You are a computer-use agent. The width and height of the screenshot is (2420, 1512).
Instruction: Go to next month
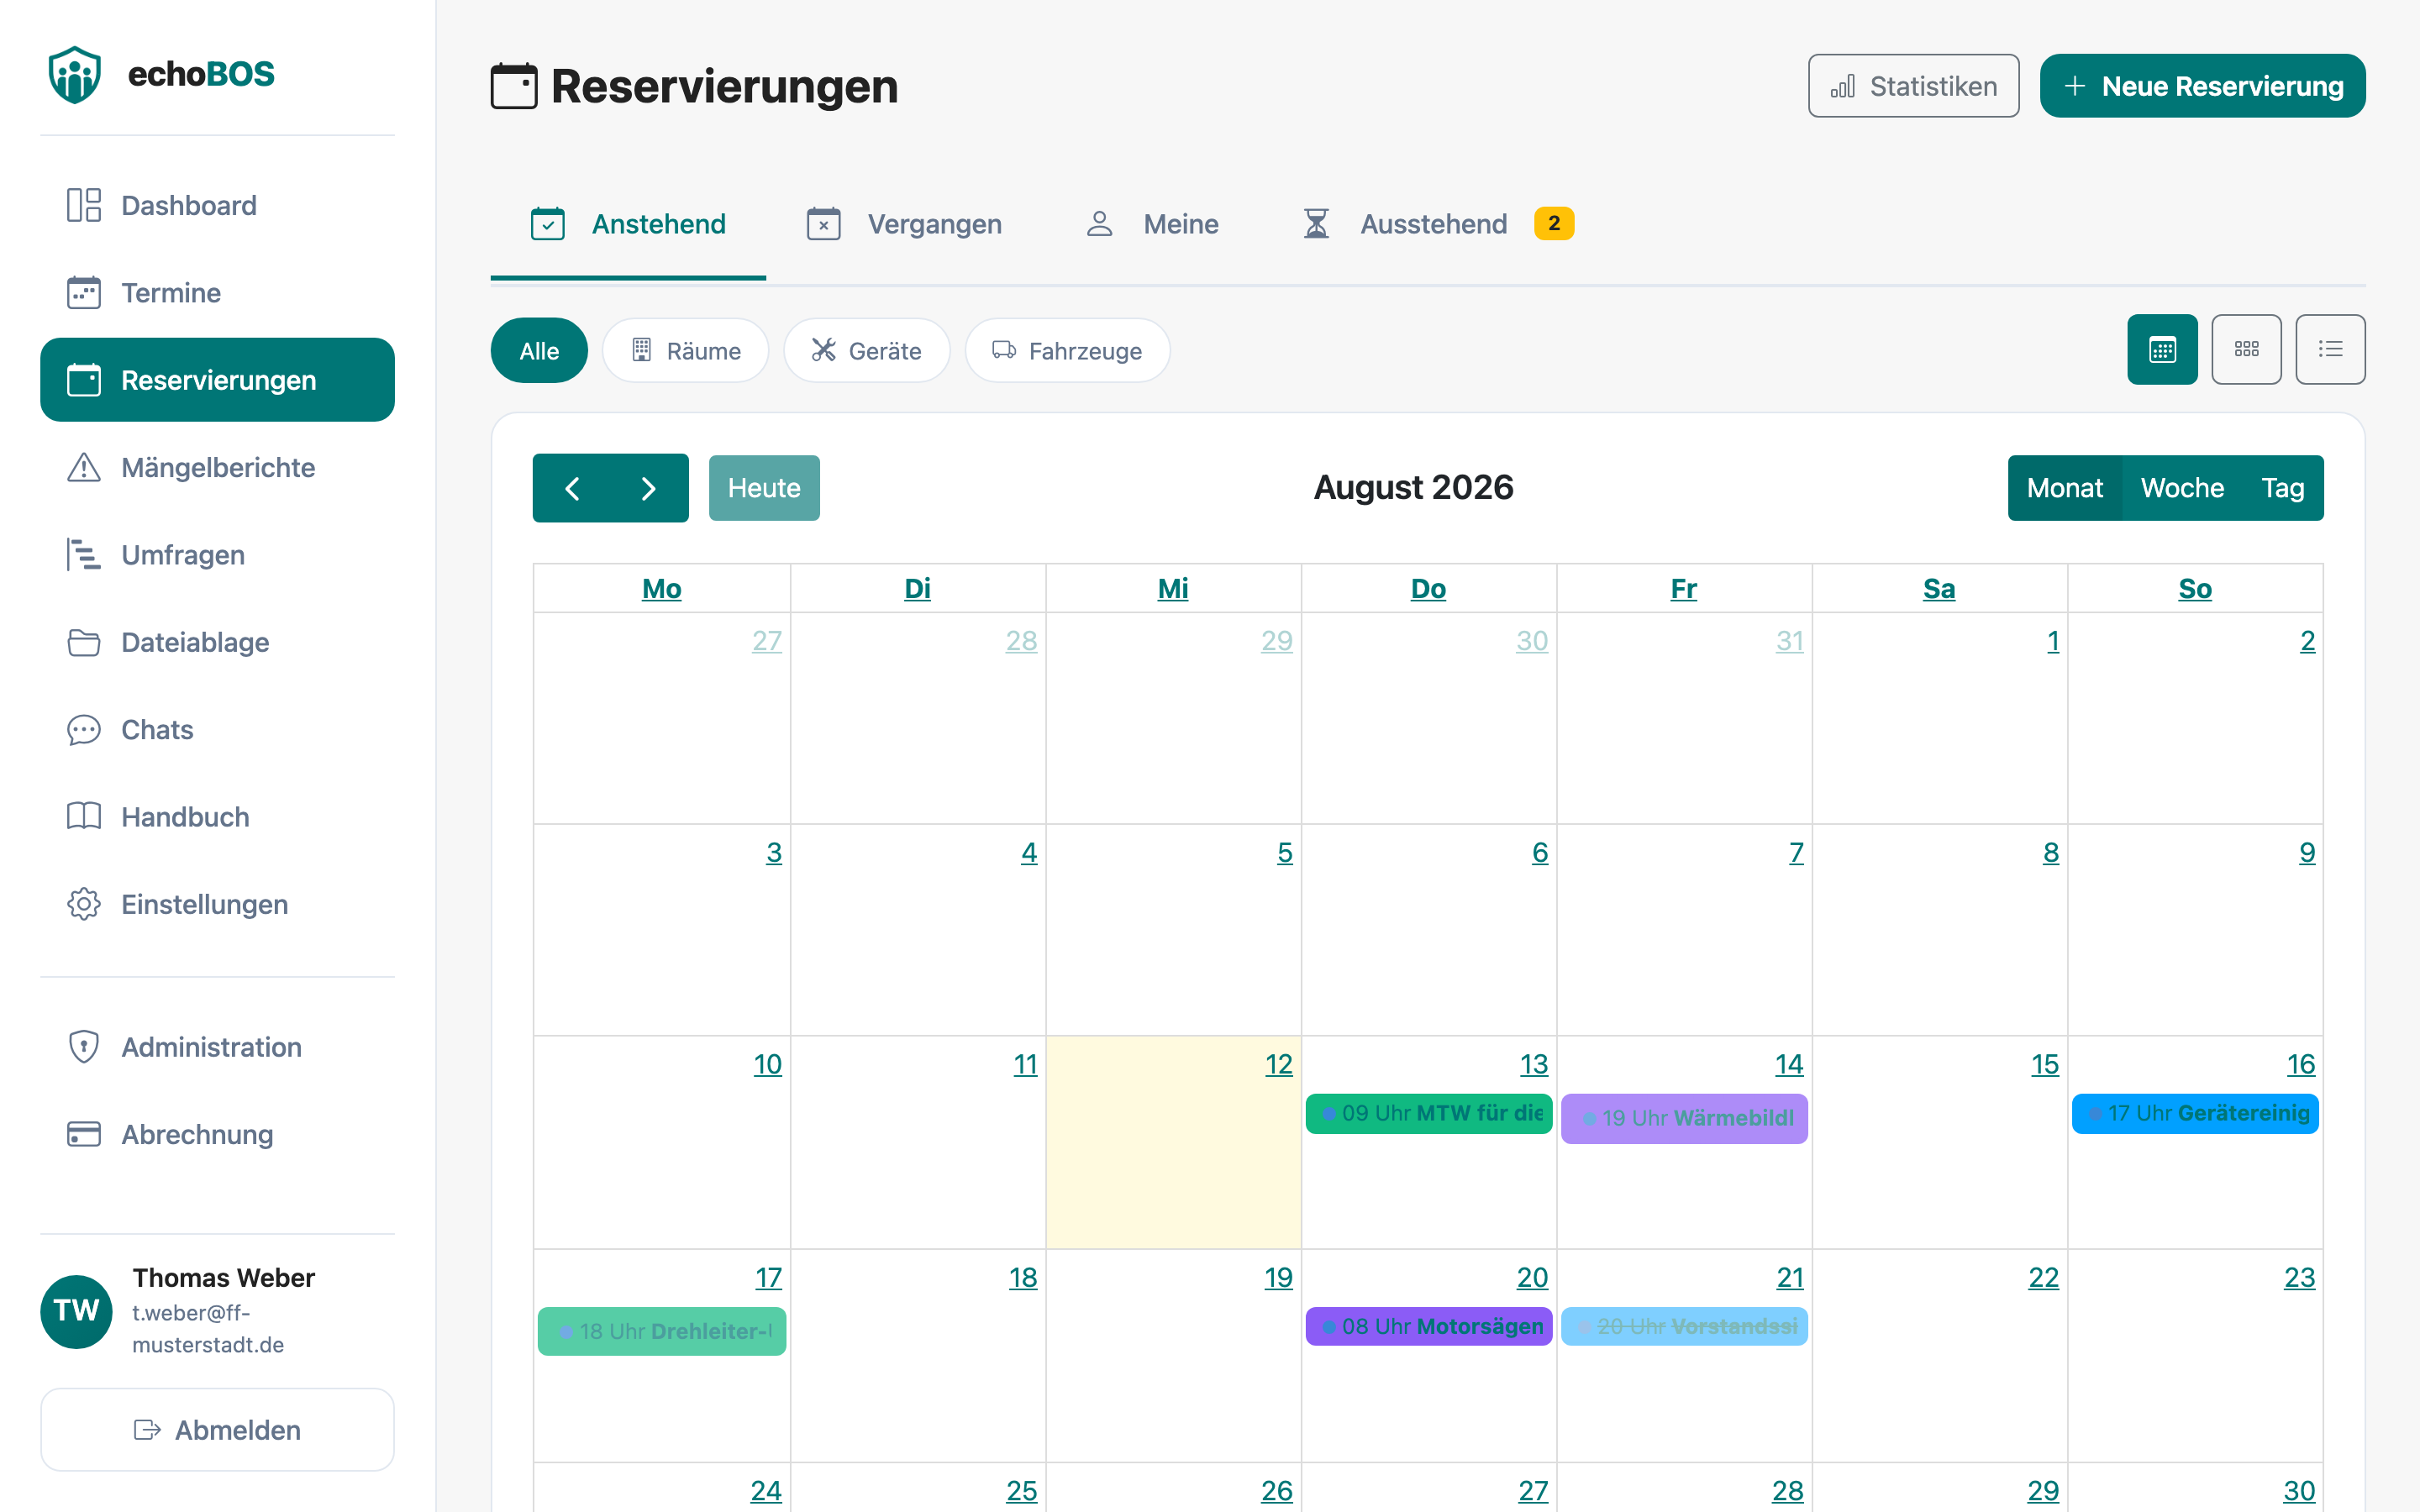pyautogui.click(x=649, y=488)
